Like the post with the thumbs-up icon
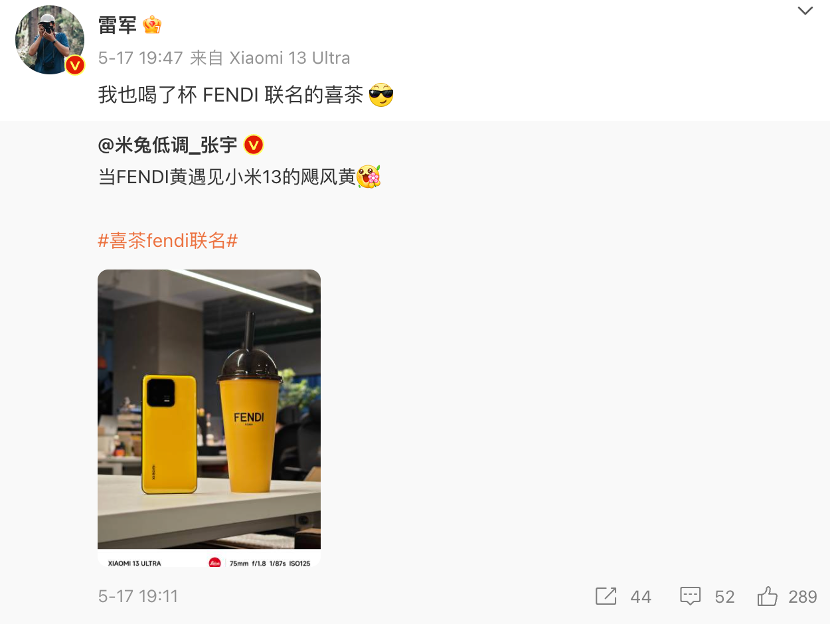 (767, 596)
